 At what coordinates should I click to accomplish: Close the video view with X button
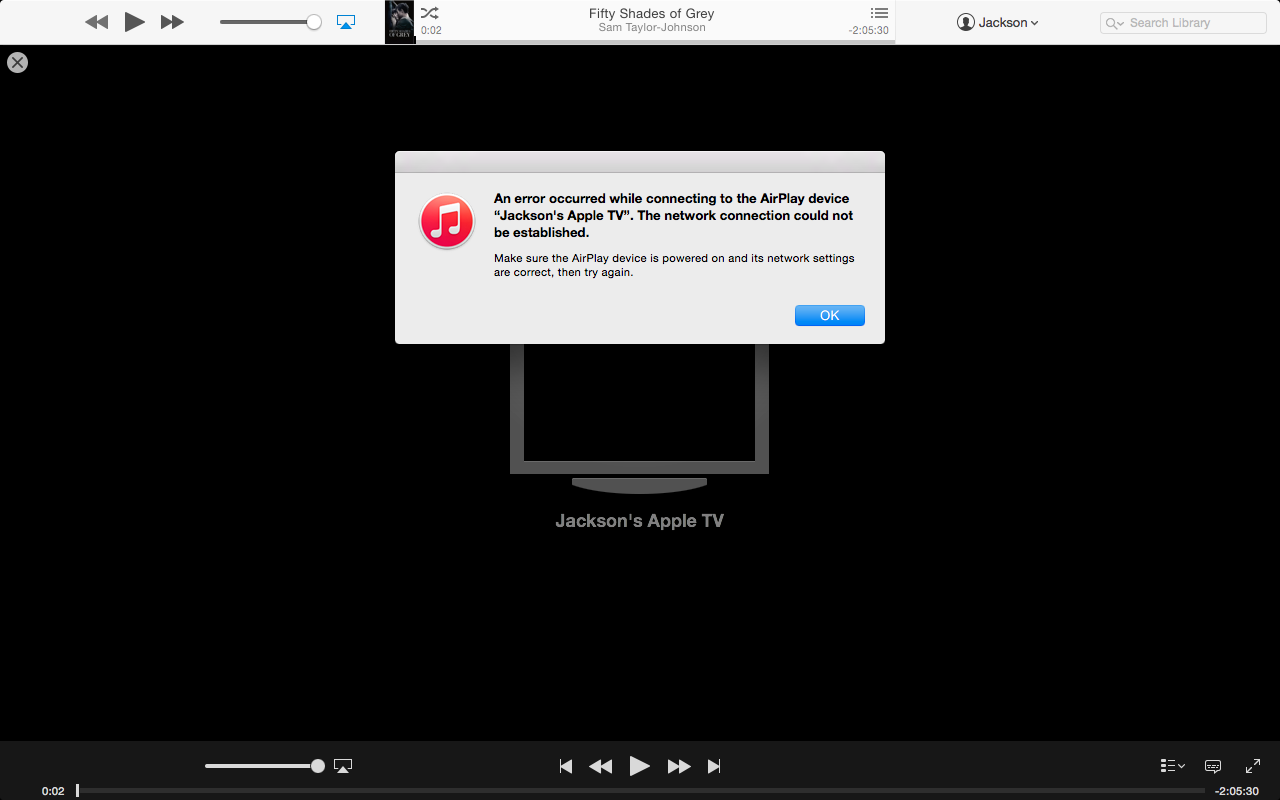tap(17, 63)
